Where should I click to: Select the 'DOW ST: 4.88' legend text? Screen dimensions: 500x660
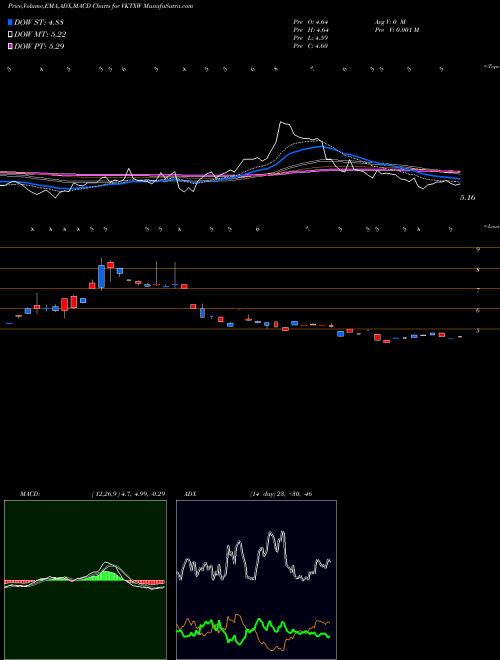pyautogui.click(x=39, y=22)
